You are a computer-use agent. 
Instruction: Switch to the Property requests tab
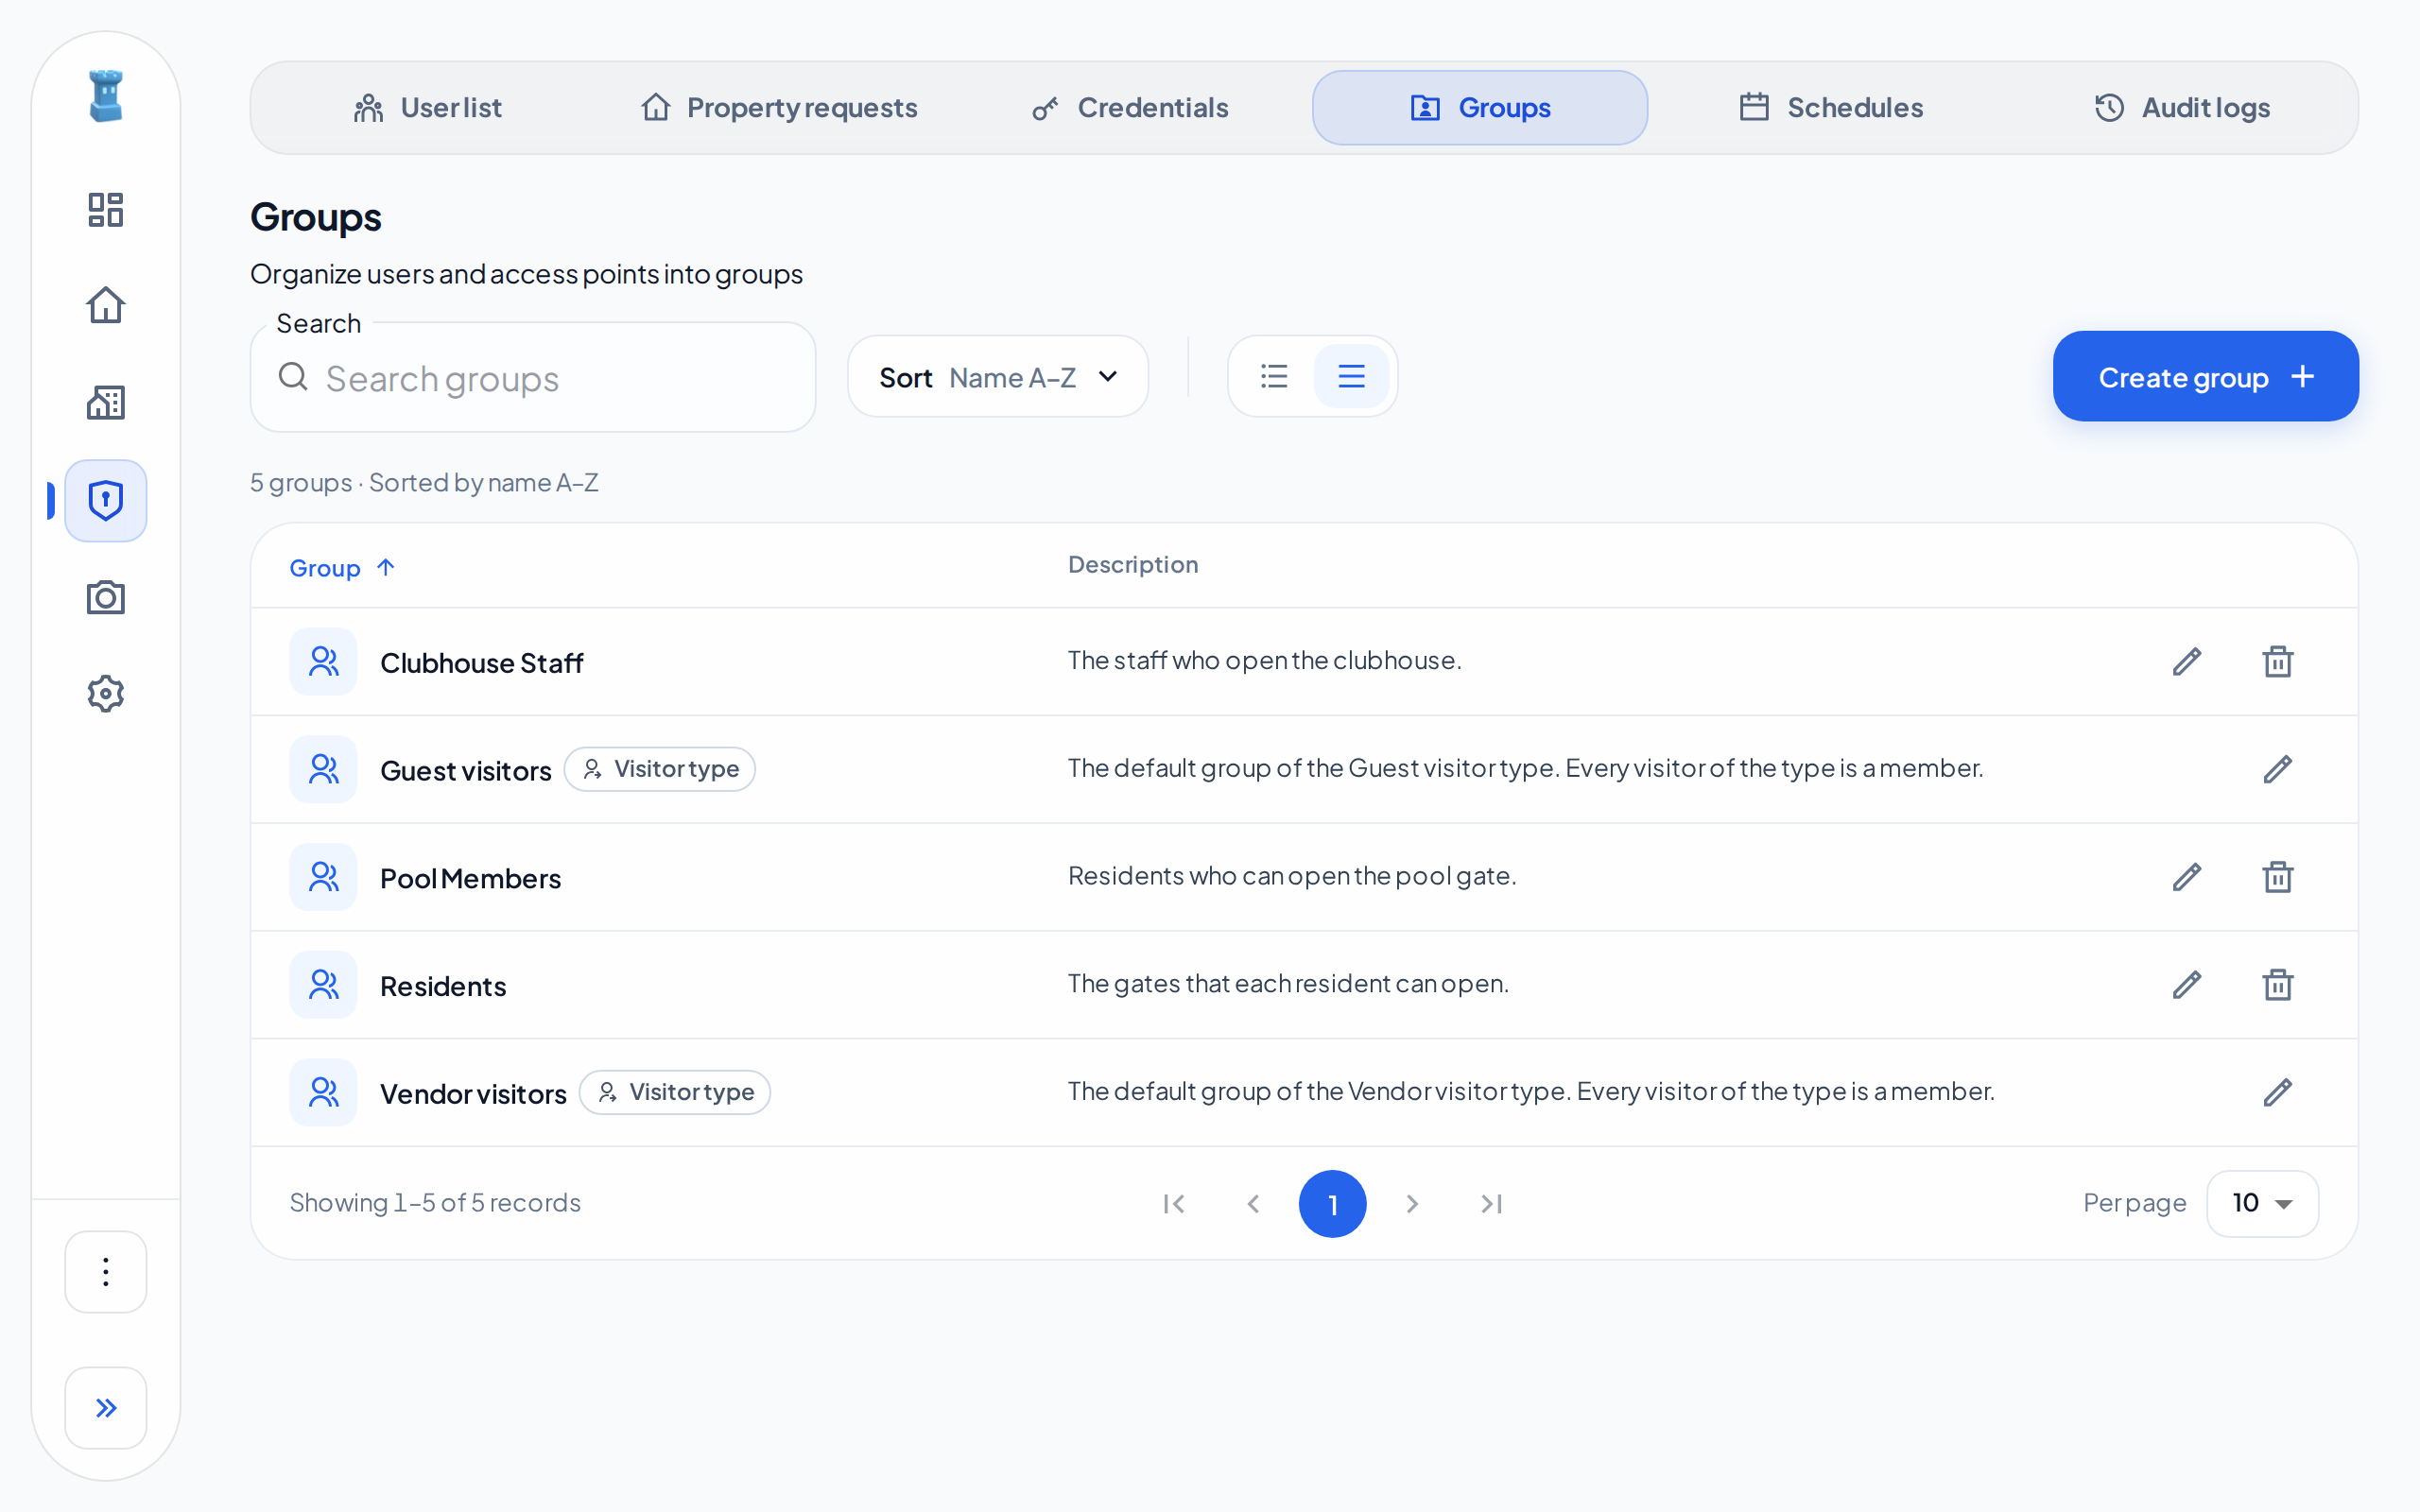(x=778, y=107)
